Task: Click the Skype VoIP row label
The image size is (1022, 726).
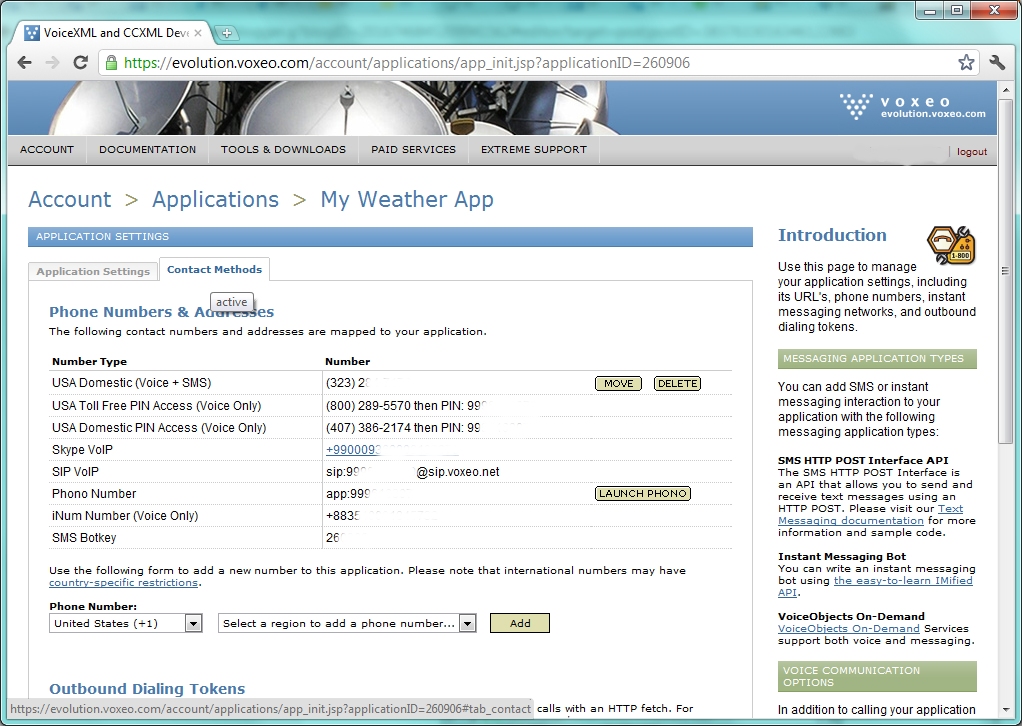Action: click(x=82, y=450)
